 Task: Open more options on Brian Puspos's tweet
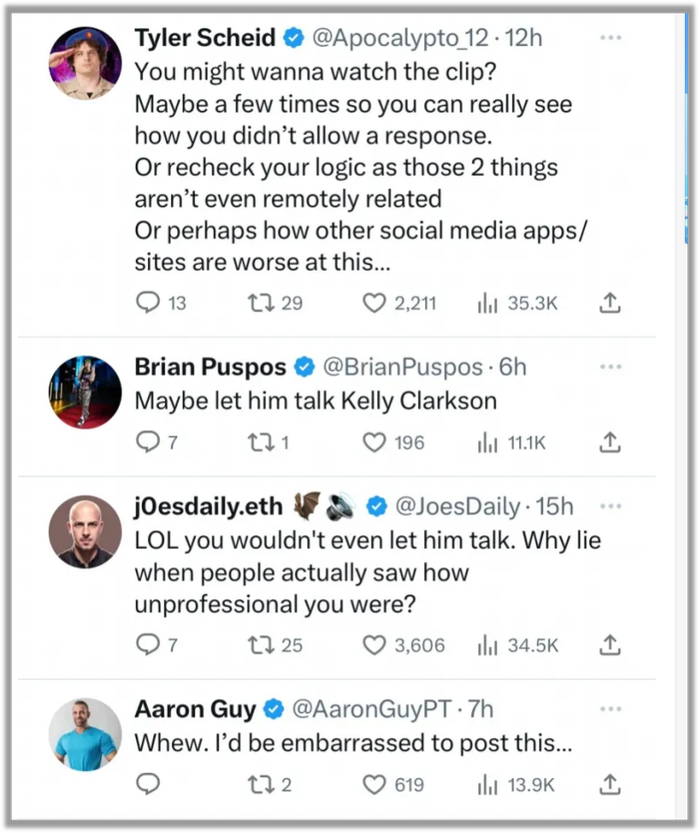click(x=610, y=367)
